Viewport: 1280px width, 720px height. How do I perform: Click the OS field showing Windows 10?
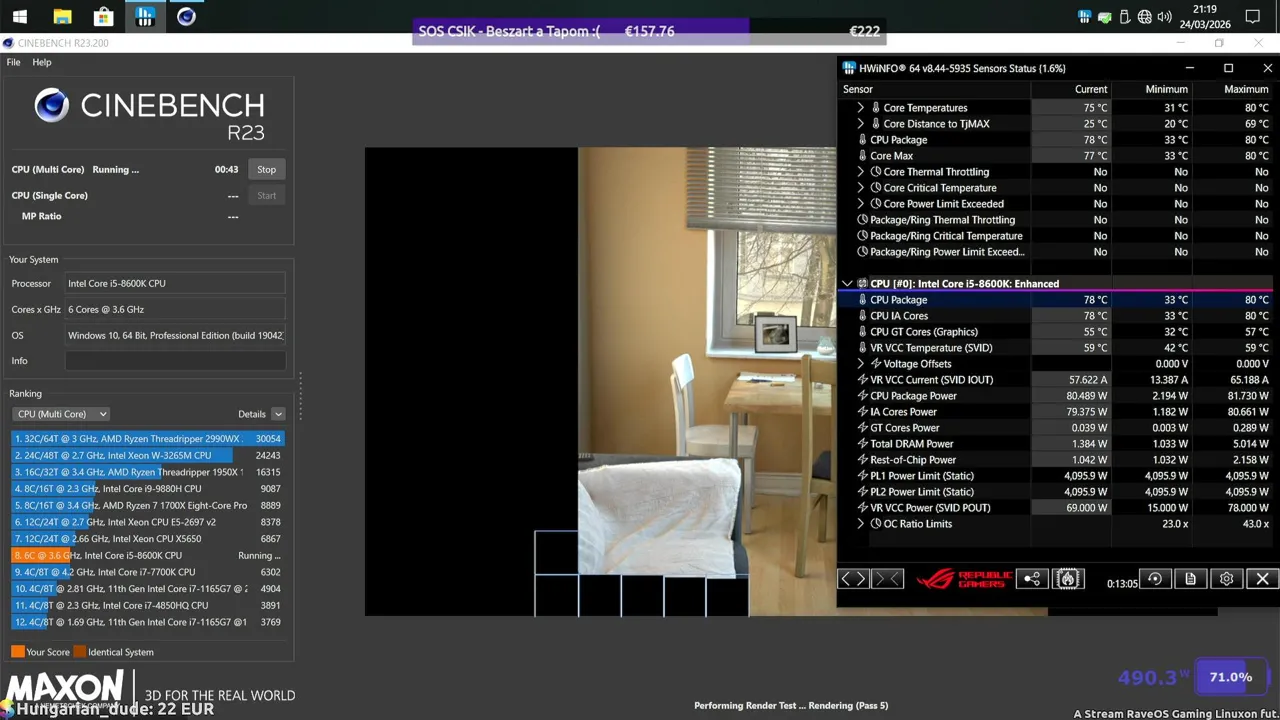click(x=175, y=335)
